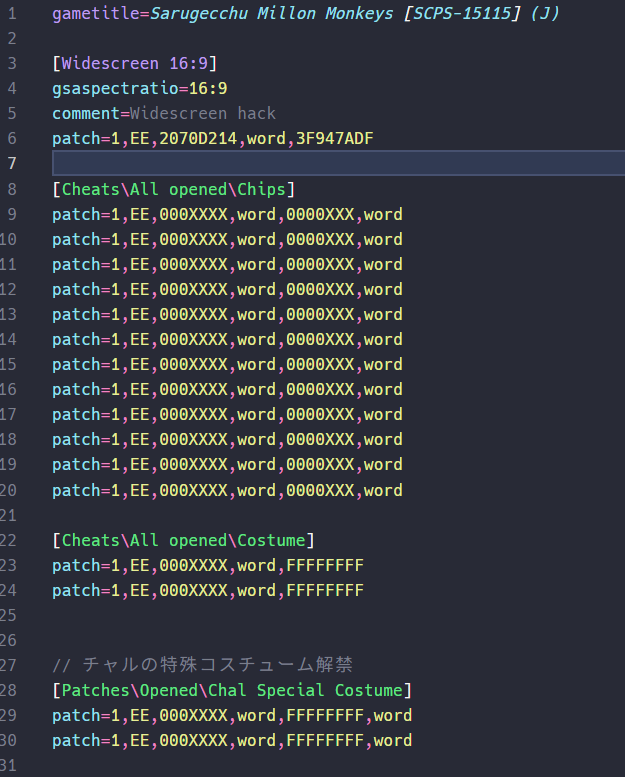Click the patch line on line 15
This screenshot has width=625, height=777.
(x=227, y=365)
